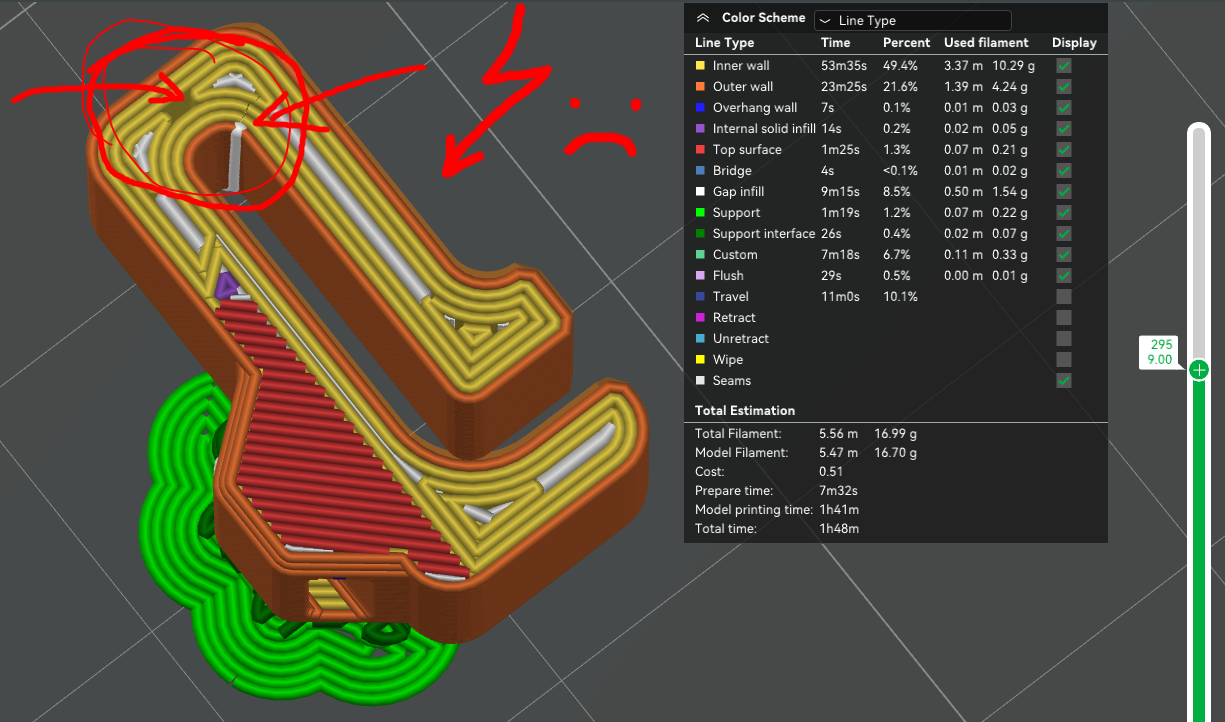Click the Model printing time "1h41m"
The height and width of the screenshot is (722, 1225).
pos(838,510)
